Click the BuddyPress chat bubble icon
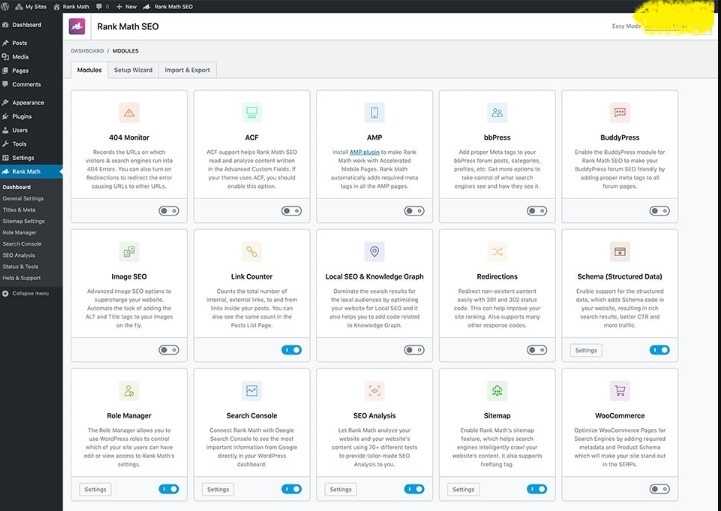This screenshot has height=511, width=721. [620, 112]
